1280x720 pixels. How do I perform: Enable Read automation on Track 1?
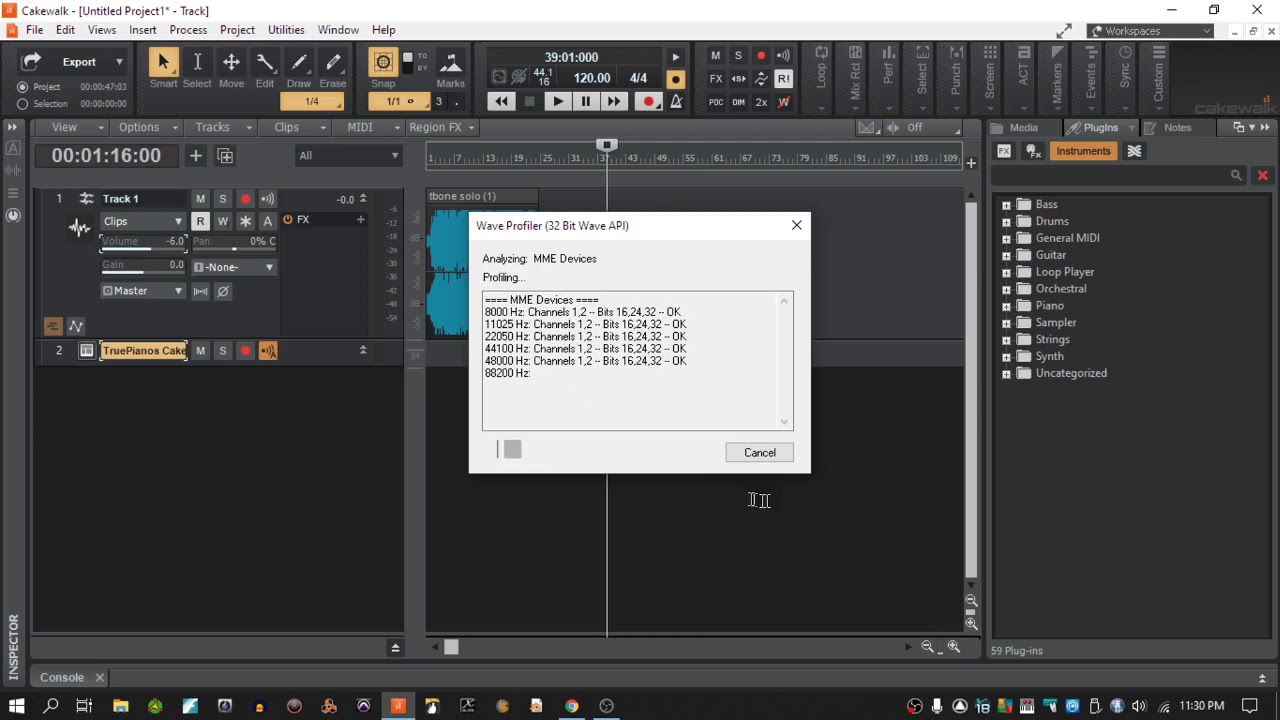point(201,221)
